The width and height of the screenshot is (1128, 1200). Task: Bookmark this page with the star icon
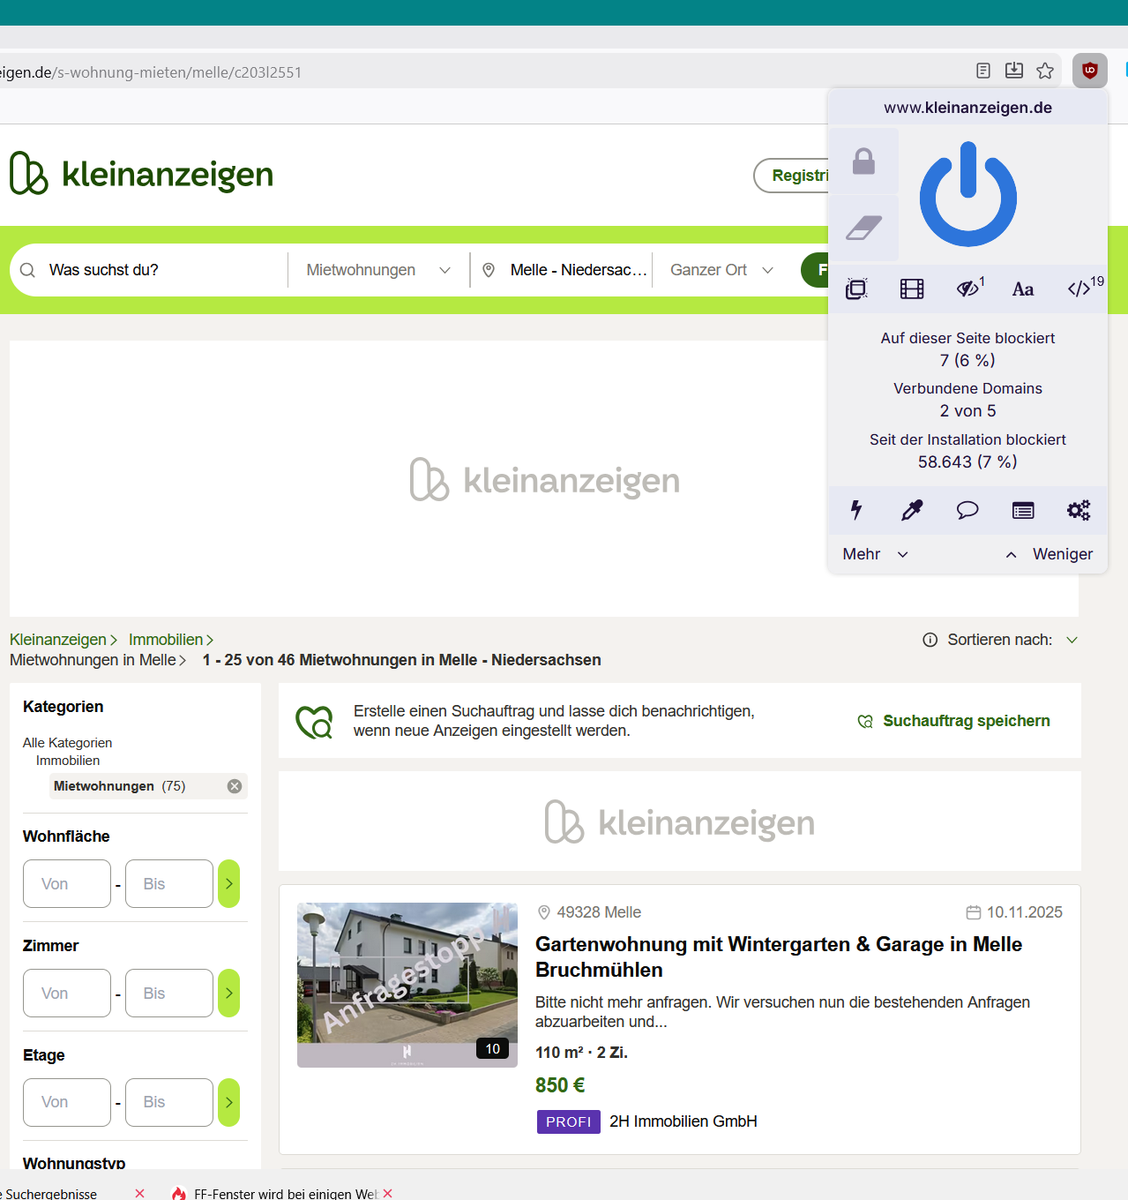(1045, 70)
